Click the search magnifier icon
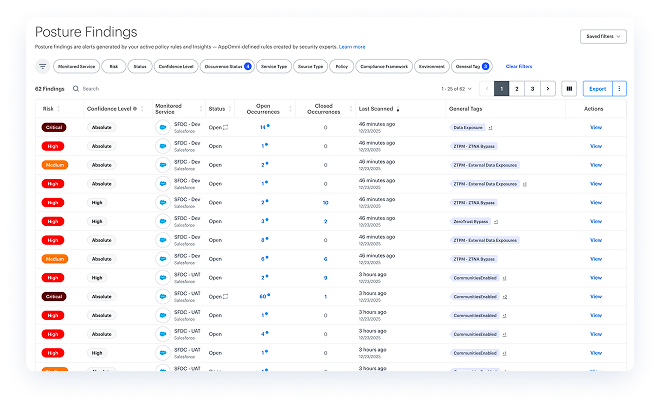 [x=76, y=89]
